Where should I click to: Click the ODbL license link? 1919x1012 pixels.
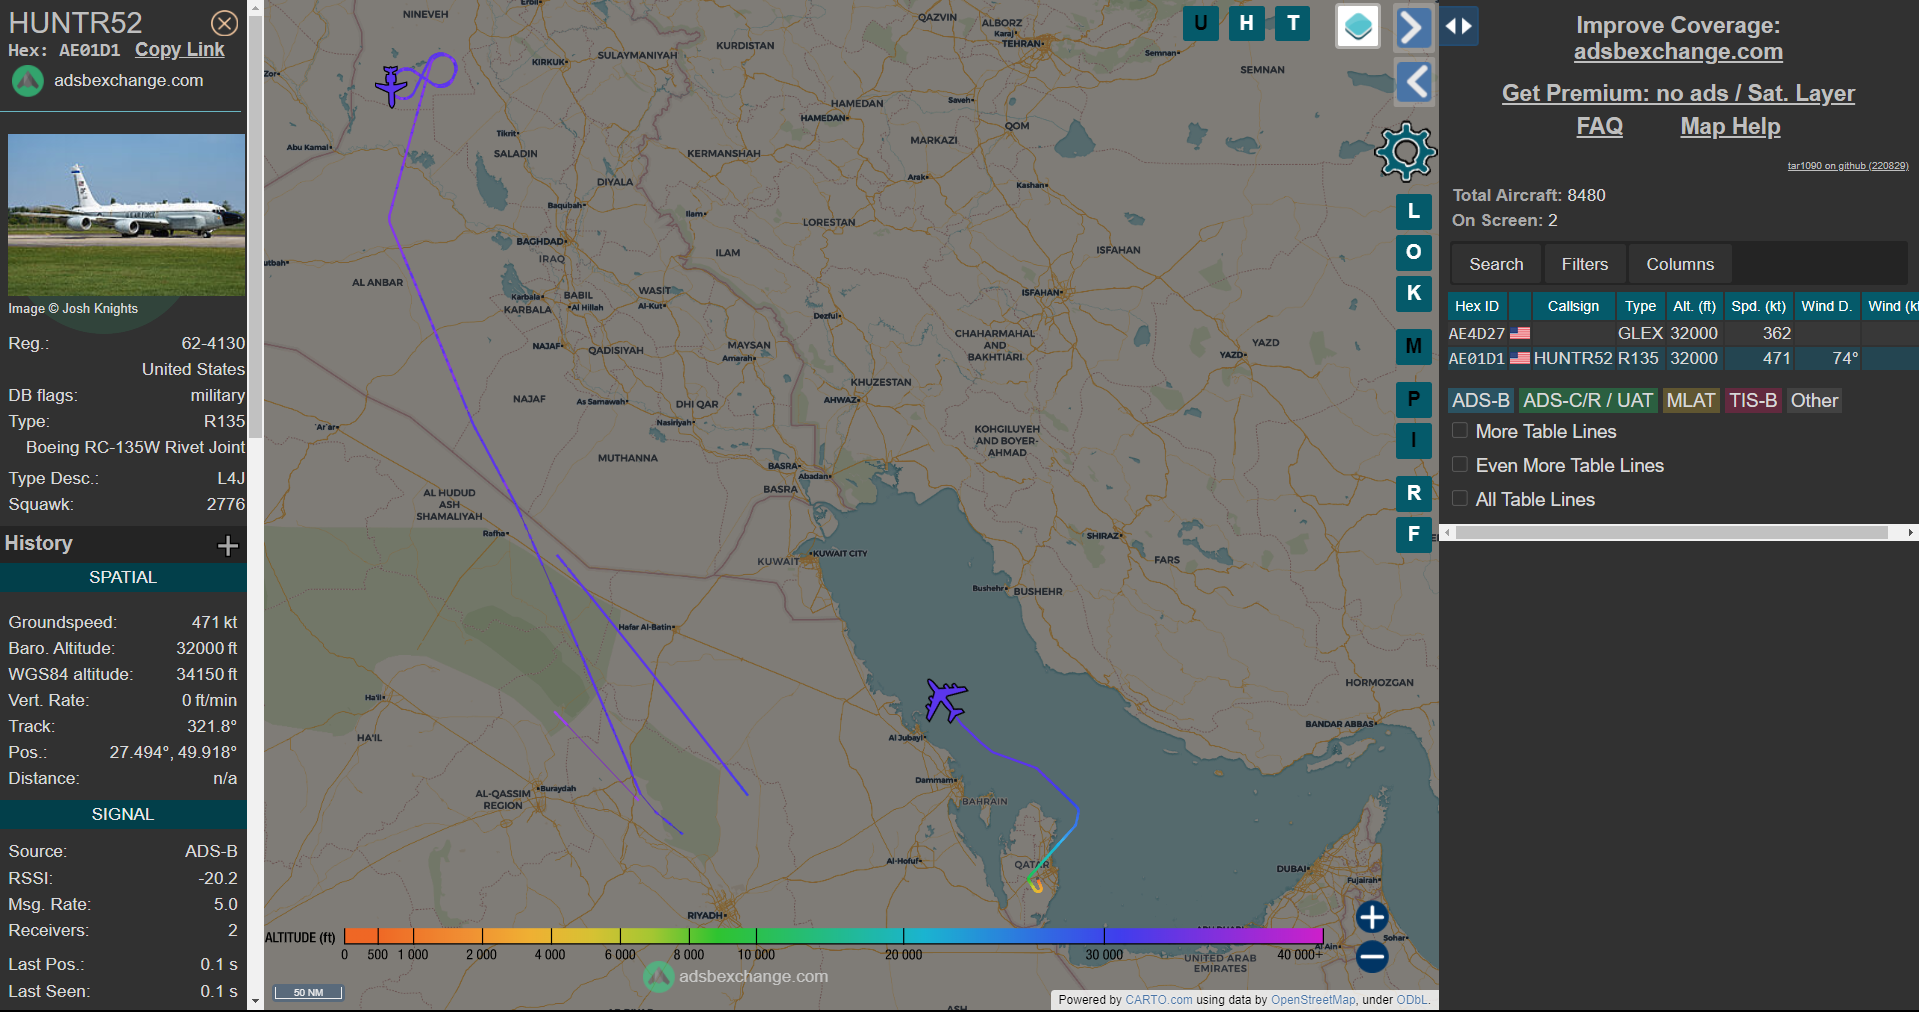coord(1412,1000)
